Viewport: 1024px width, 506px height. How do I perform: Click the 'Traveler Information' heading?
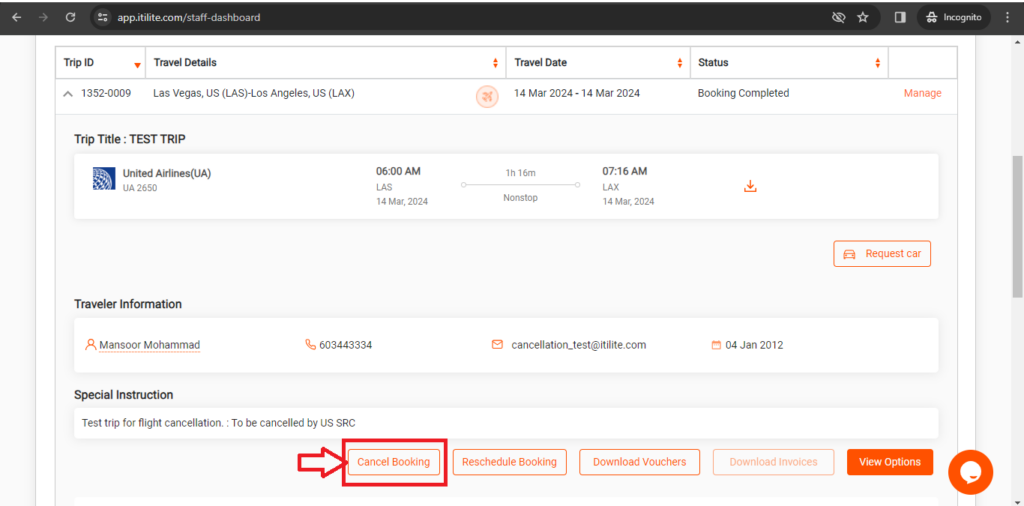click(x=128, y=304)
